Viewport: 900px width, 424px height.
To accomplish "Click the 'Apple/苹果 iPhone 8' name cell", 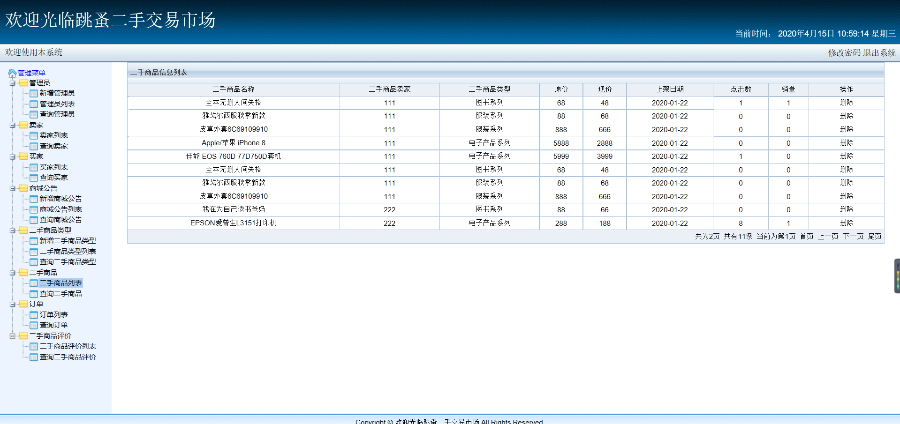I will (x=233, y=142).
